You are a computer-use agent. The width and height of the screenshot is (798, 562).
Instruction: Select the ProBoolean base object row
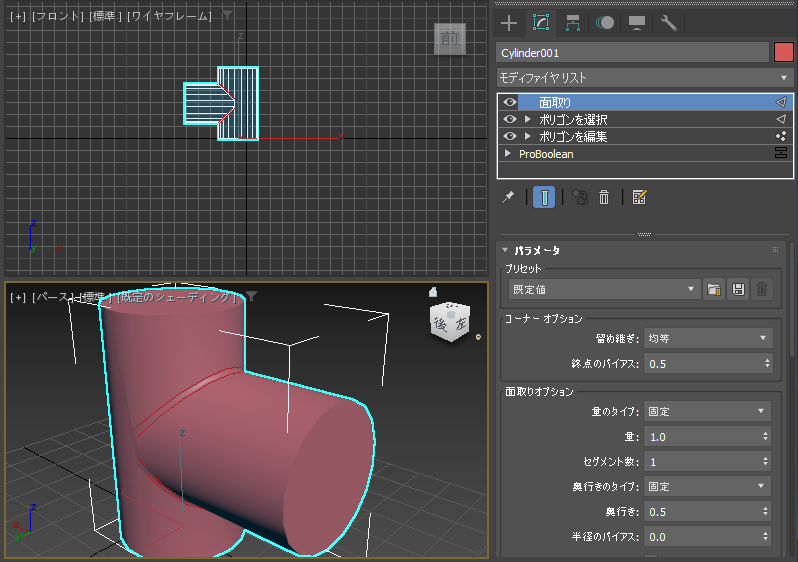(645, 153)
